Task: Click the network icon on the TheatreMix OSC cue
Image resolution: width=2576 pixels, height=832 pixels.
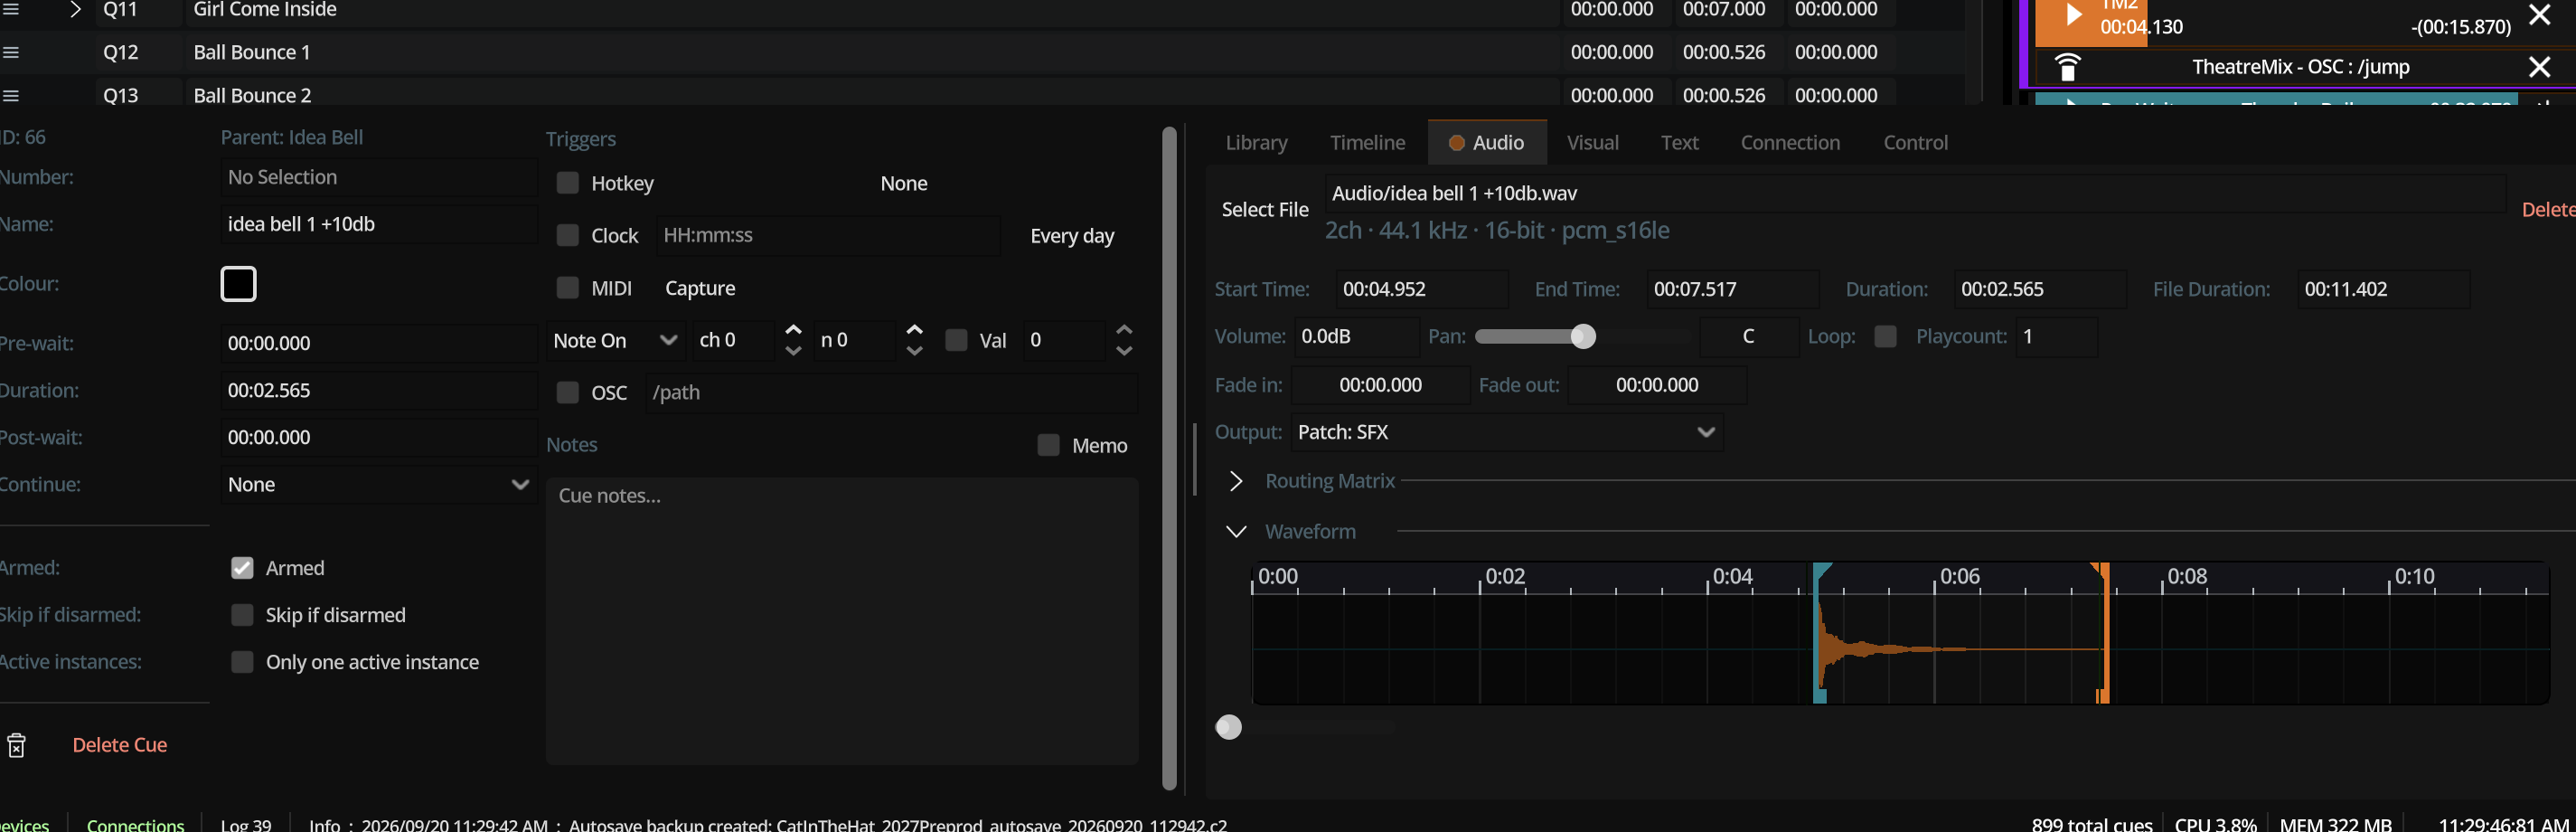Action: [x=2067, y=67]
